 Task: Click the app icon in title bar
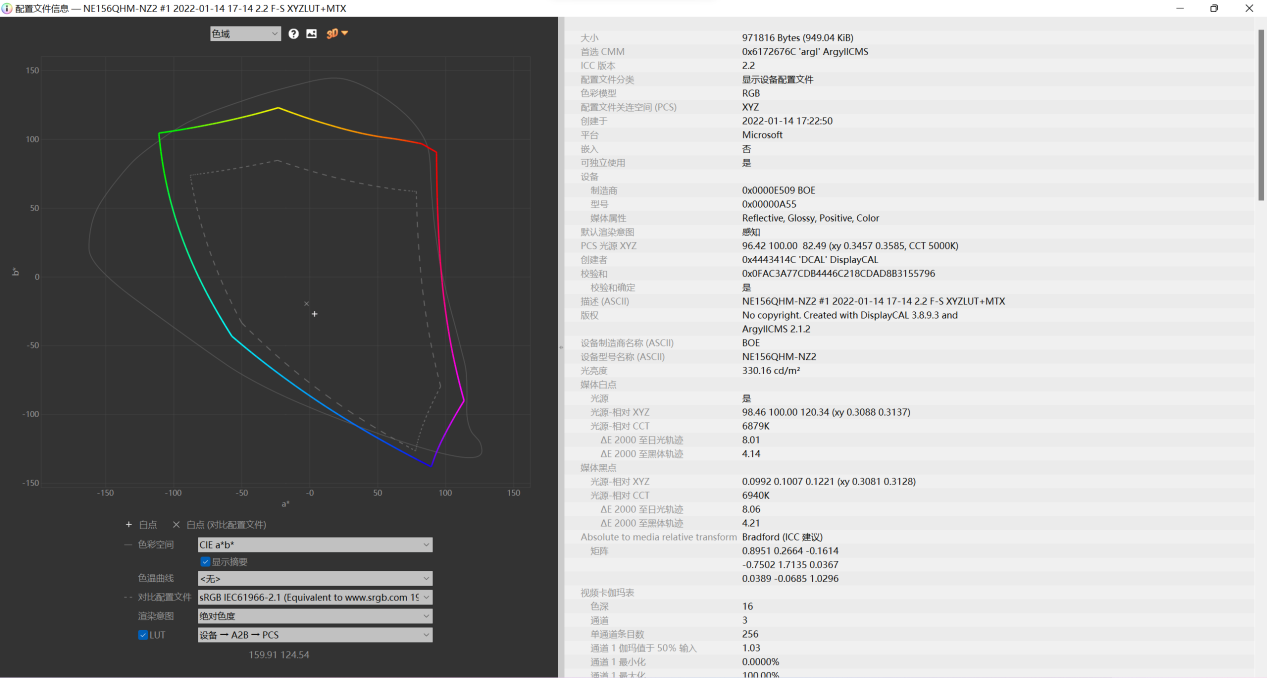click(7, 7)
